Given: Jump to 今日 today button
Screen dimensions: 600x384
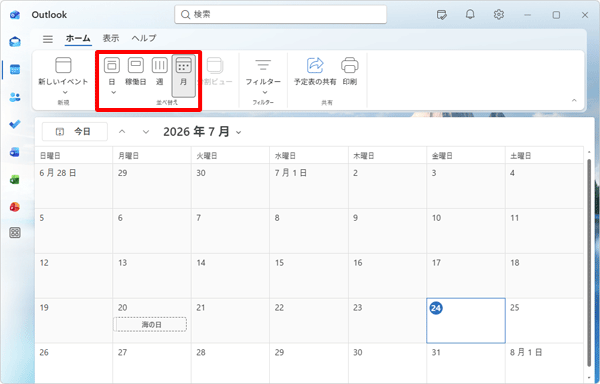Looking at the screenshot, I should pyautogui.click(x=75, y=132).
